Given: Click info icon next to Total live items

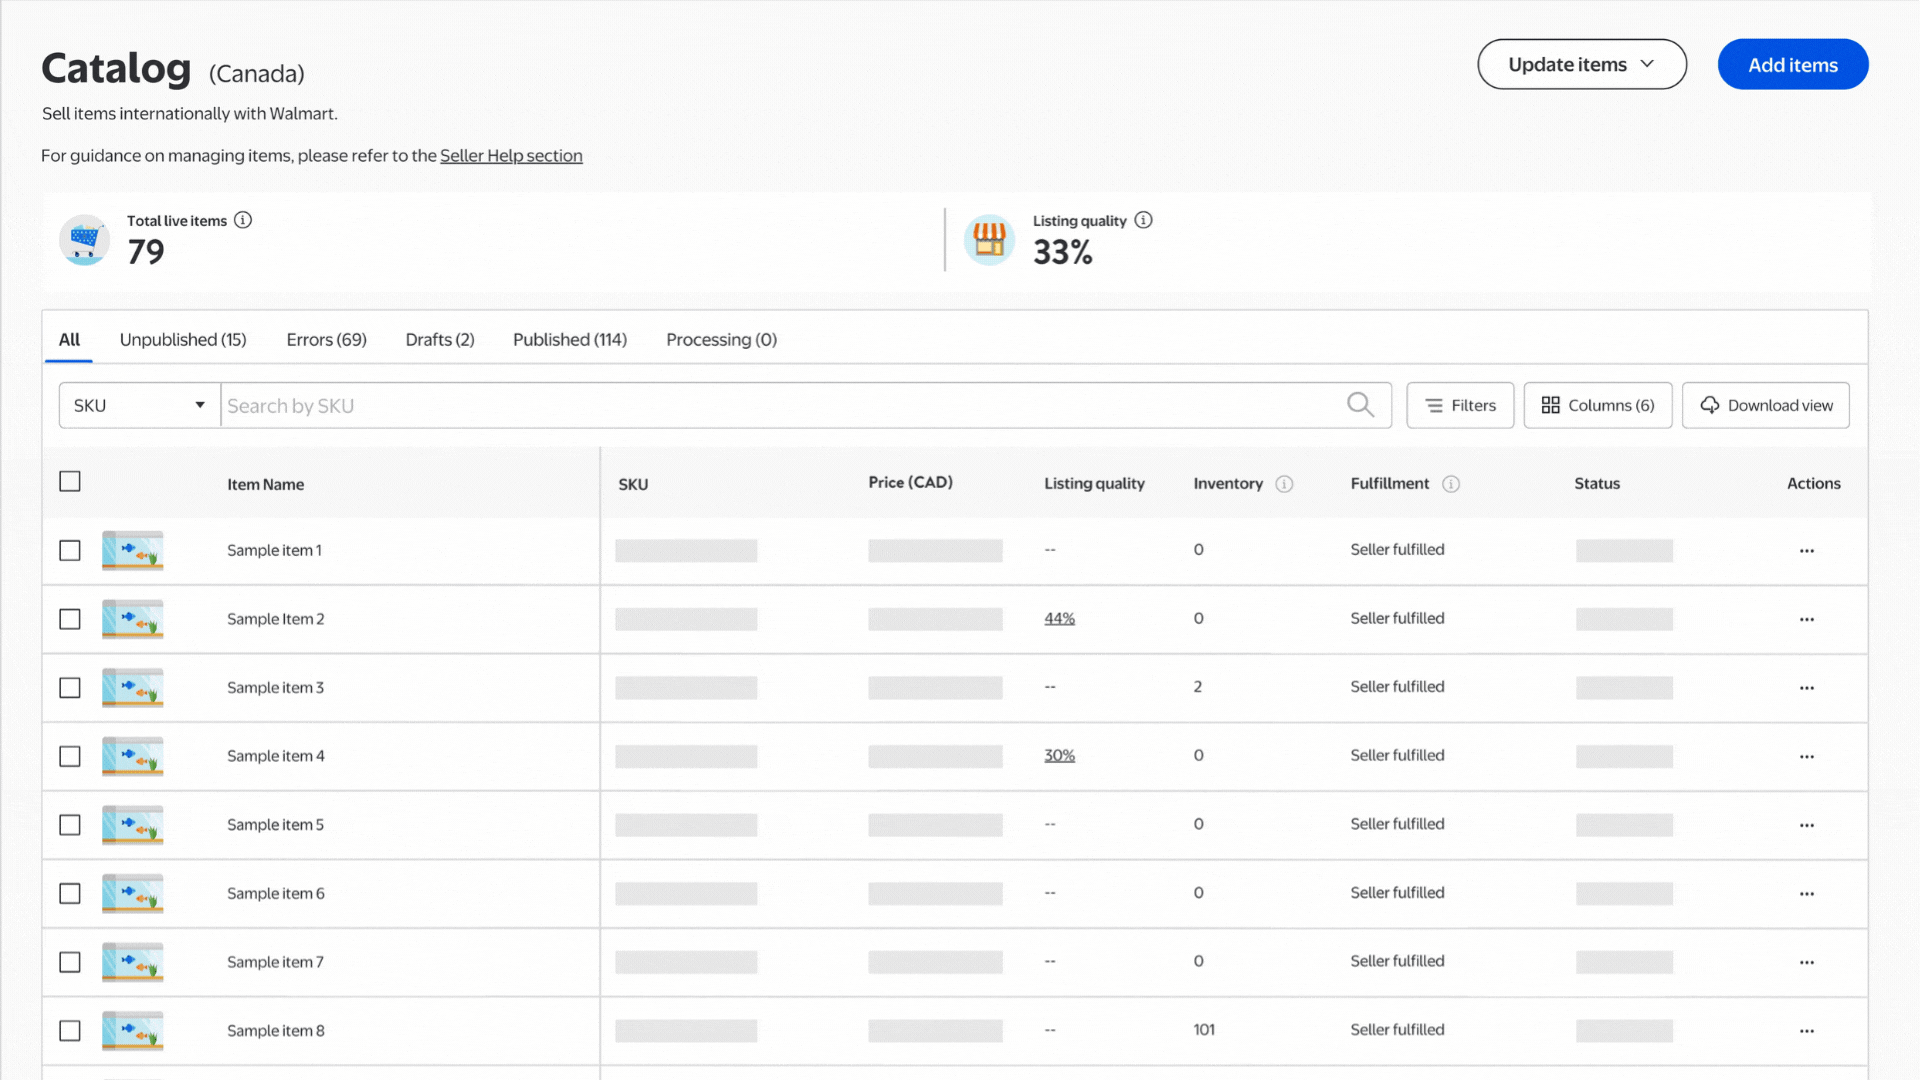Looking at the screenshot, I should click(x=243, y=220).
